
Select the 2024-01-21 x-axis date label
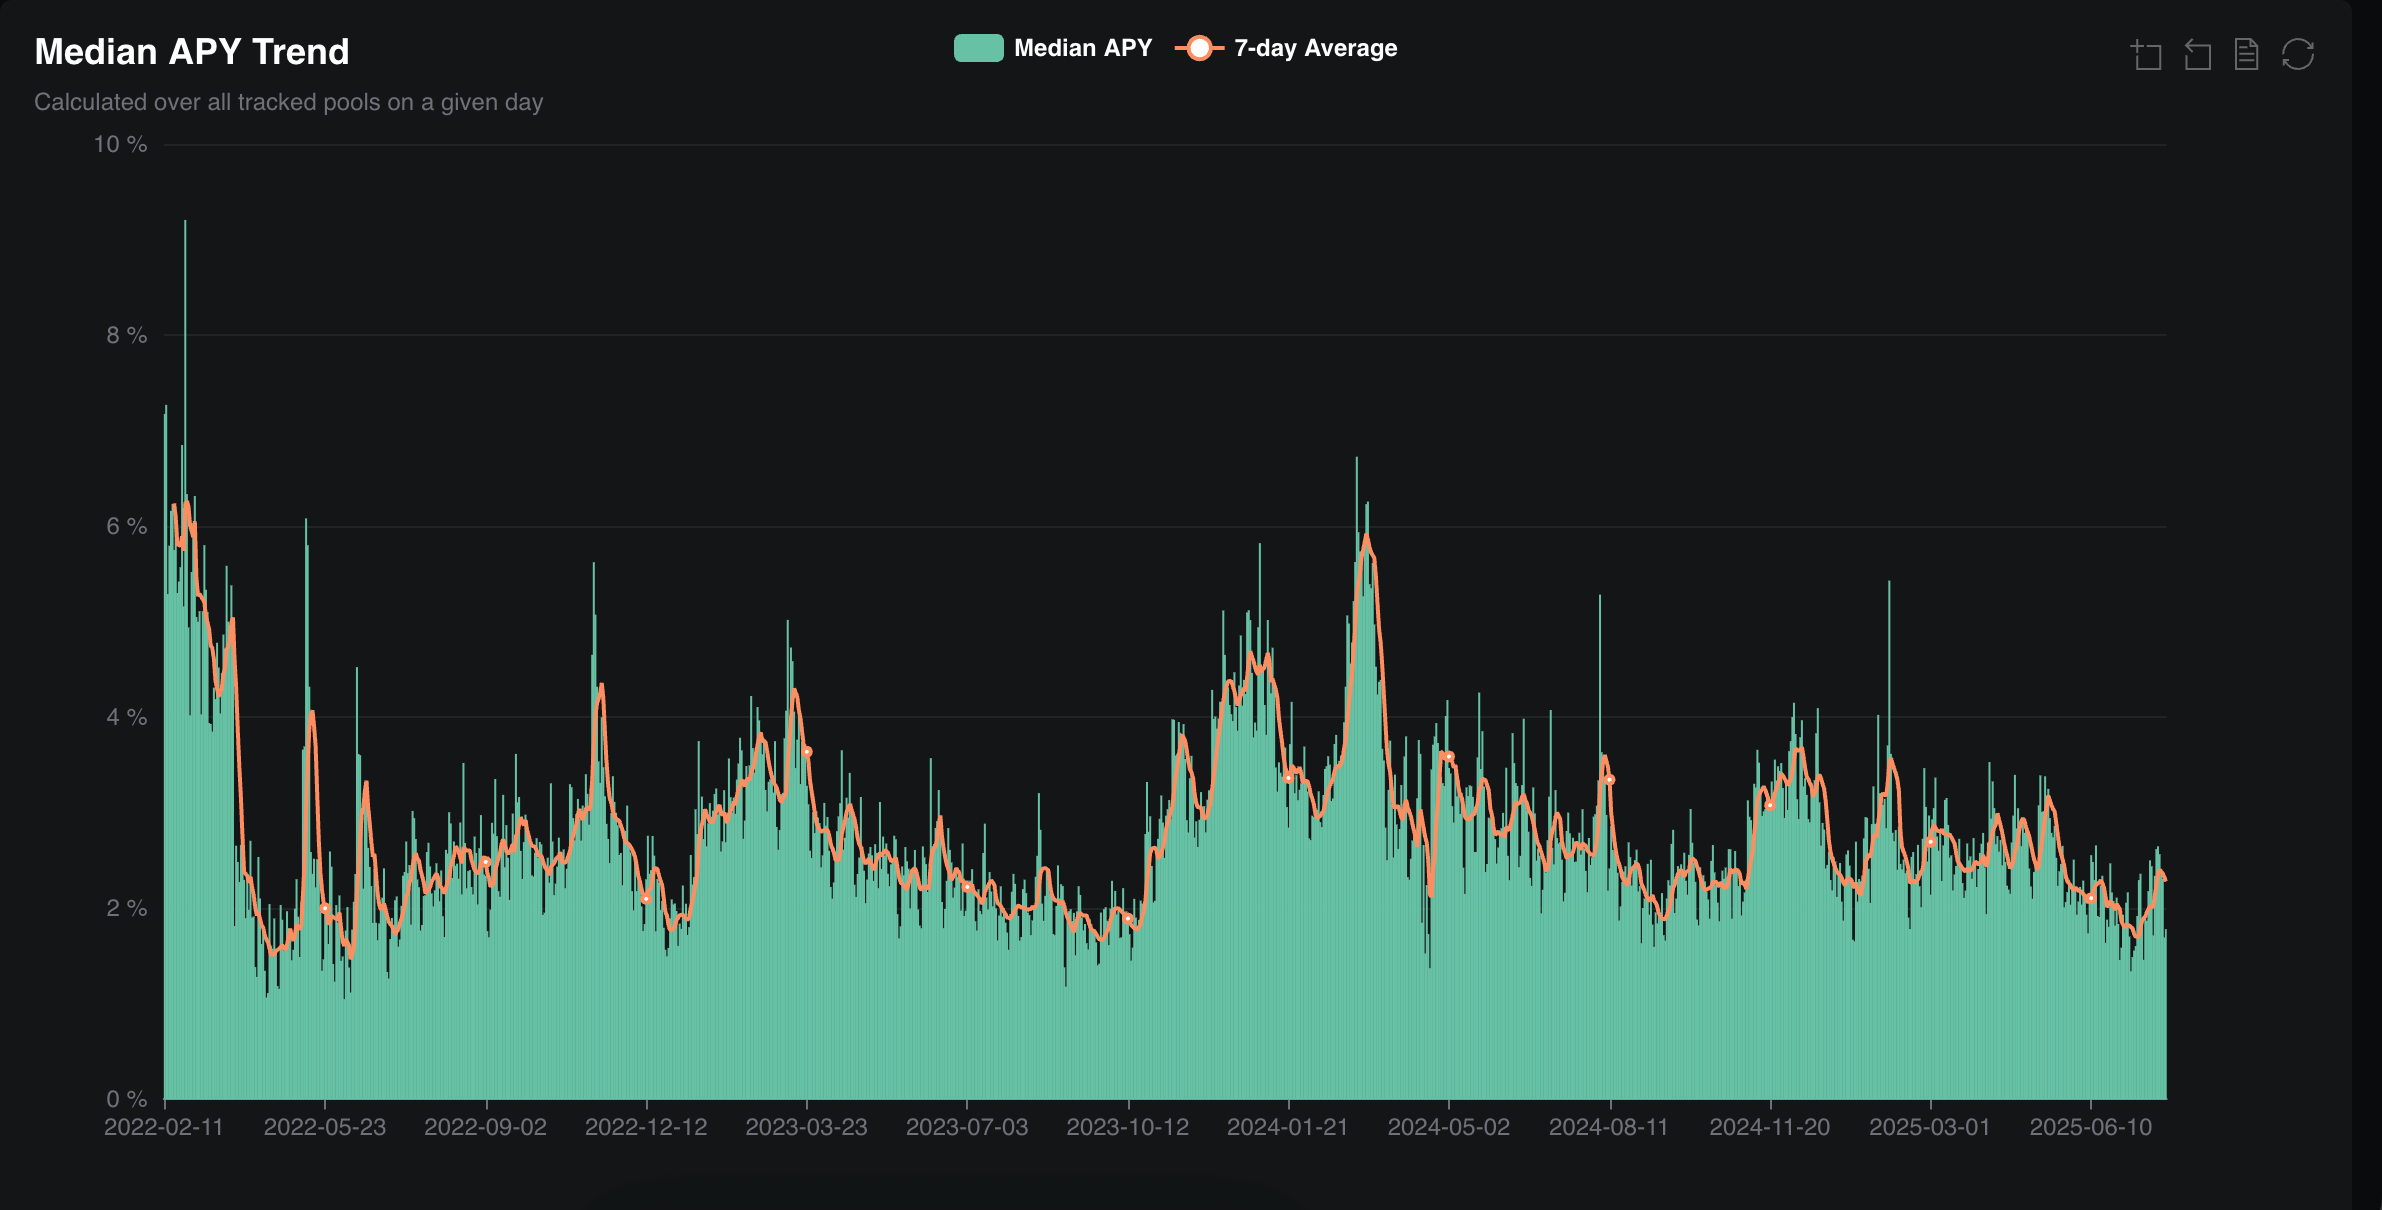pyautogui.click(x=1287, y=1127)
